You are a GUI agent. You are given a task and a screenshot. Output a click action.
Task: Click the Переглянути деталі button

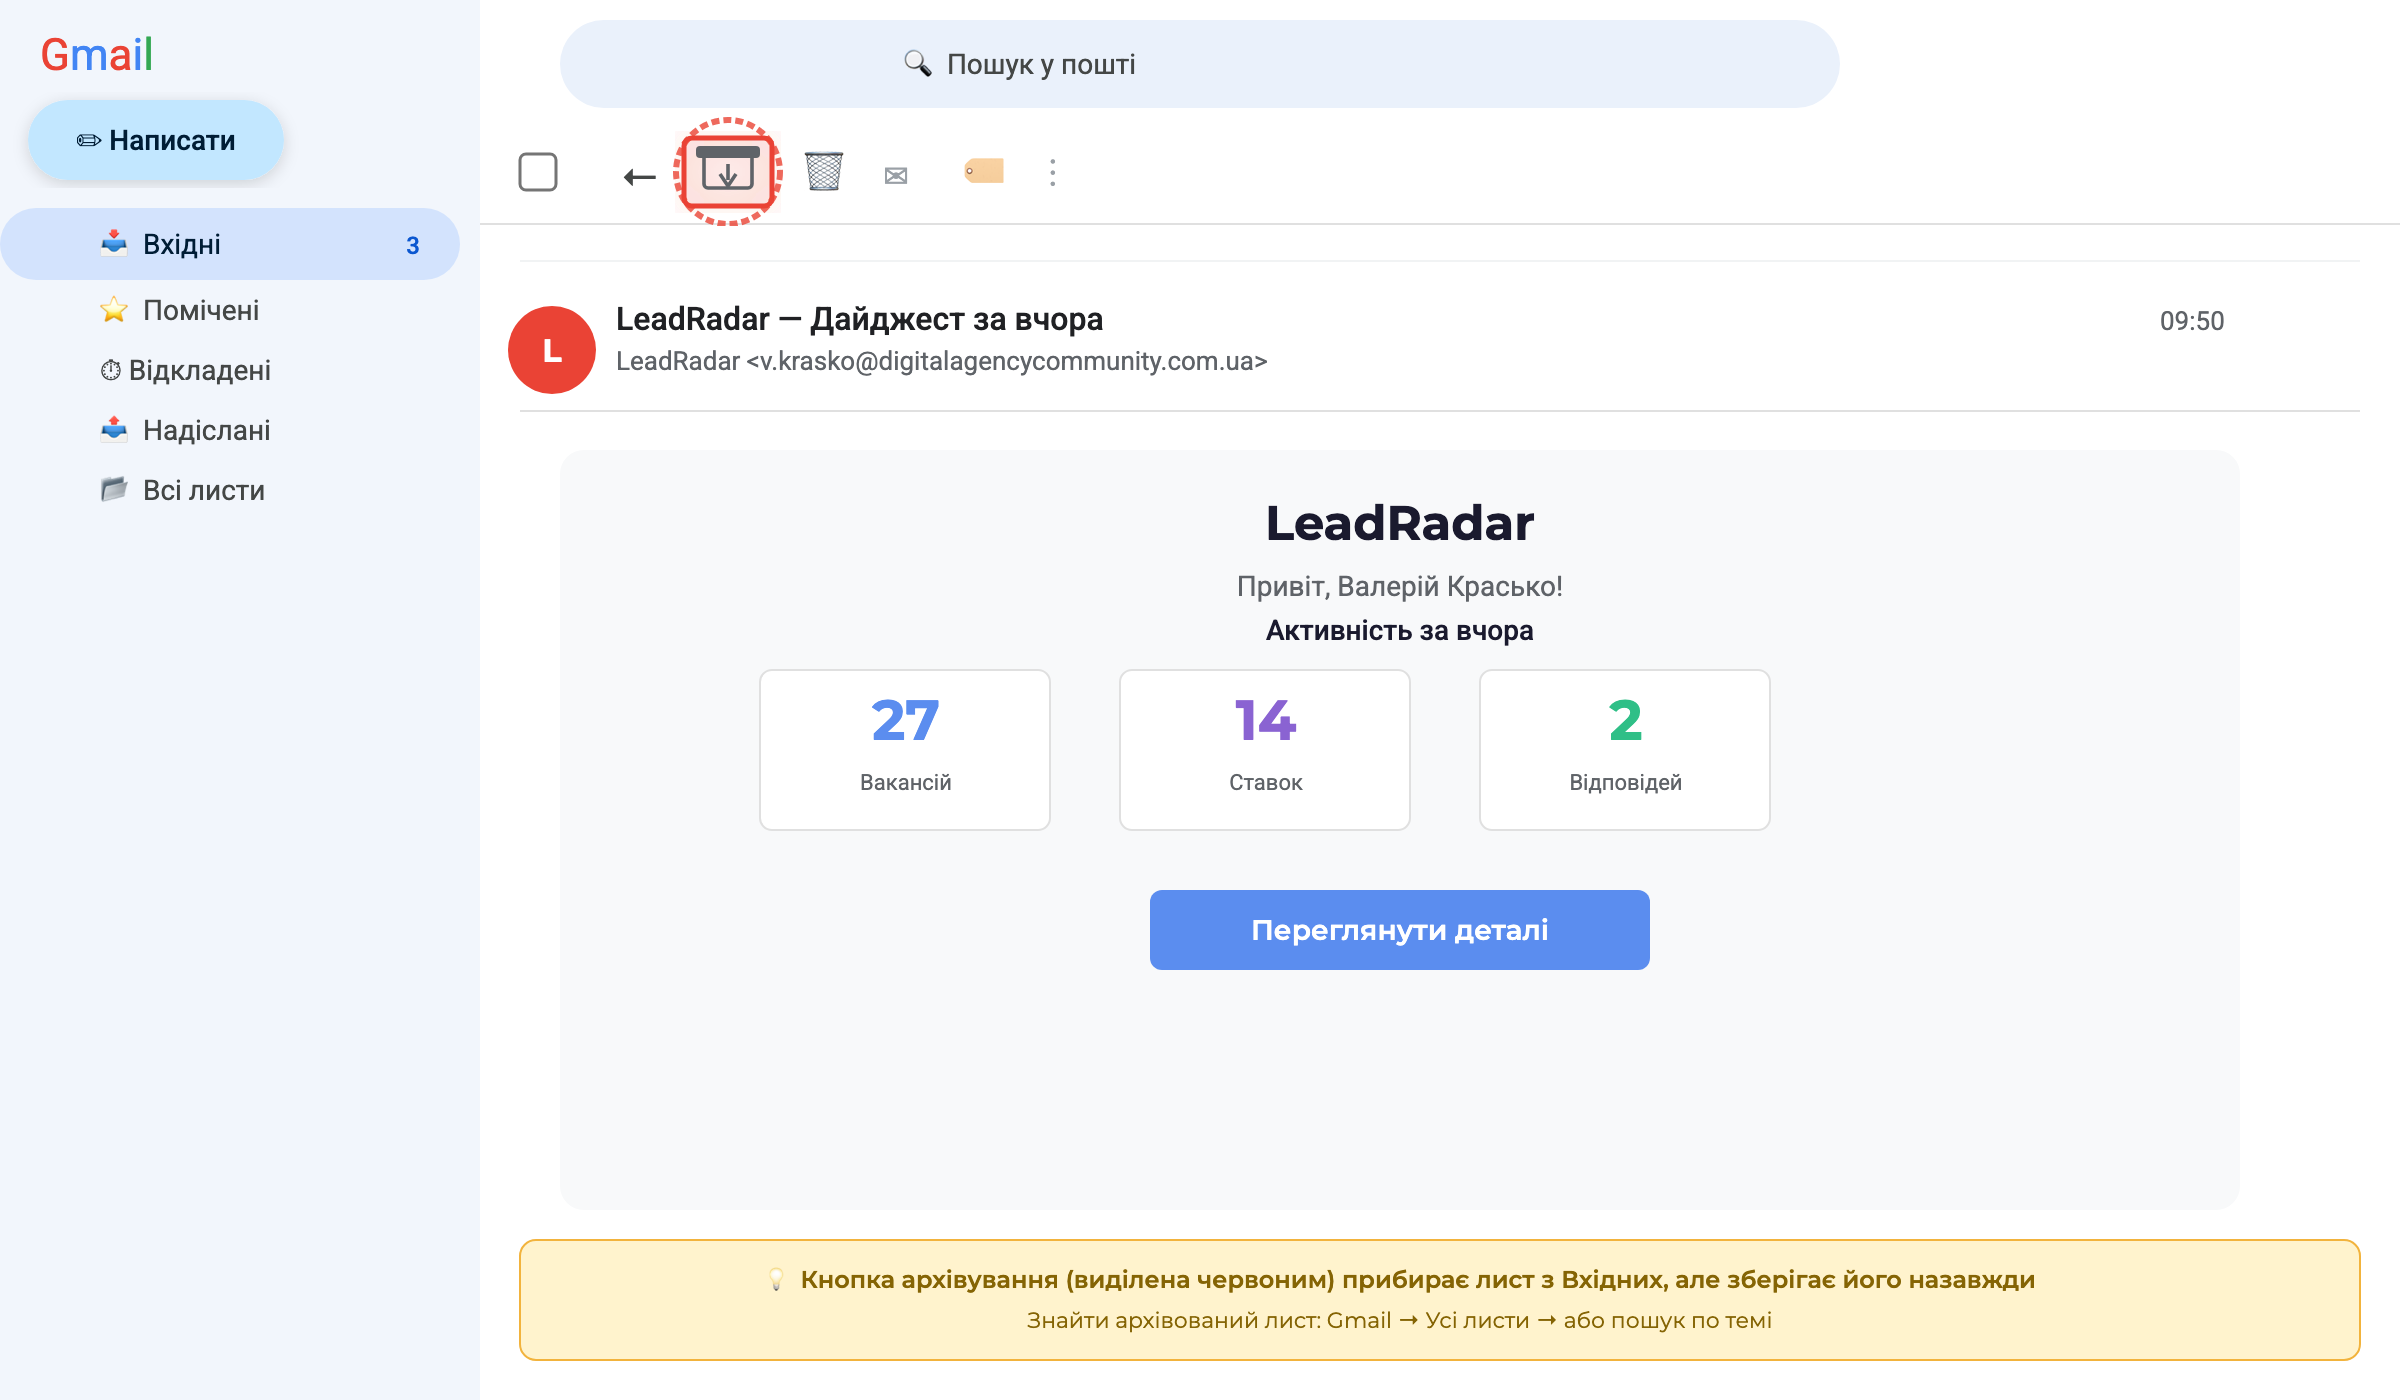tap(1400, 930)
